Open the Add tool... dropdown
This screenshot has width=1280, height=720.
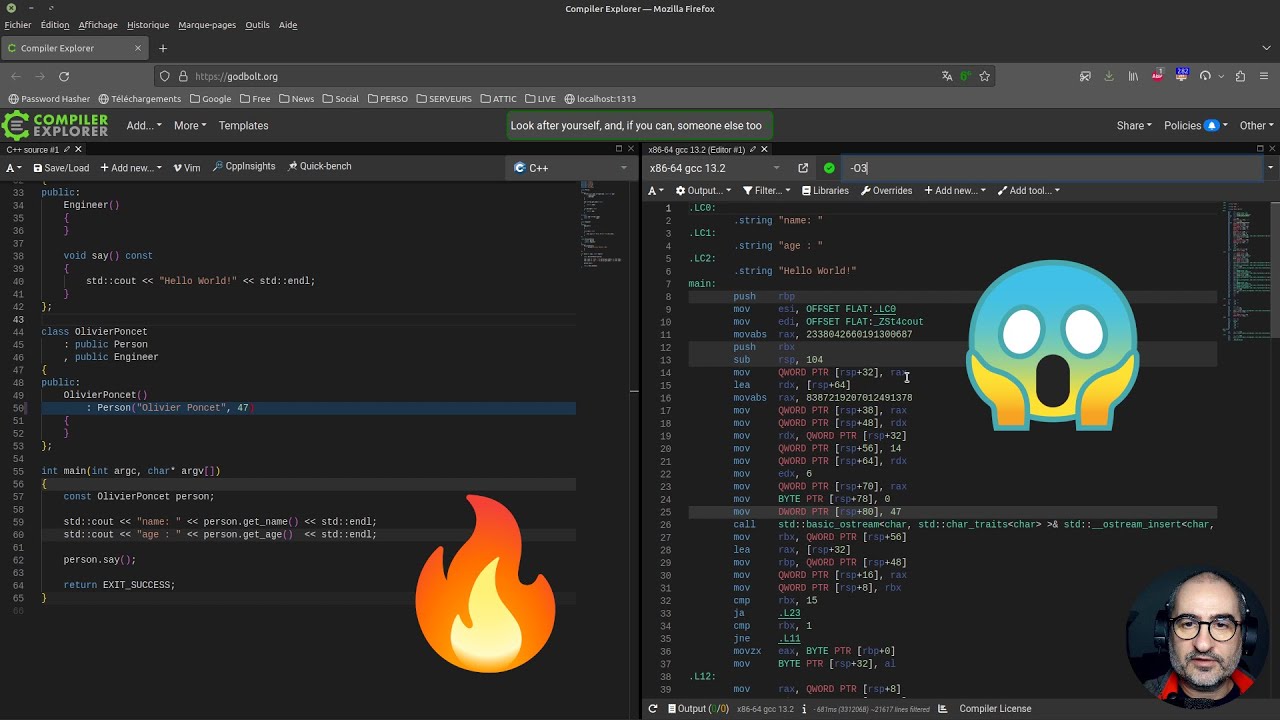pos(1029,191)
